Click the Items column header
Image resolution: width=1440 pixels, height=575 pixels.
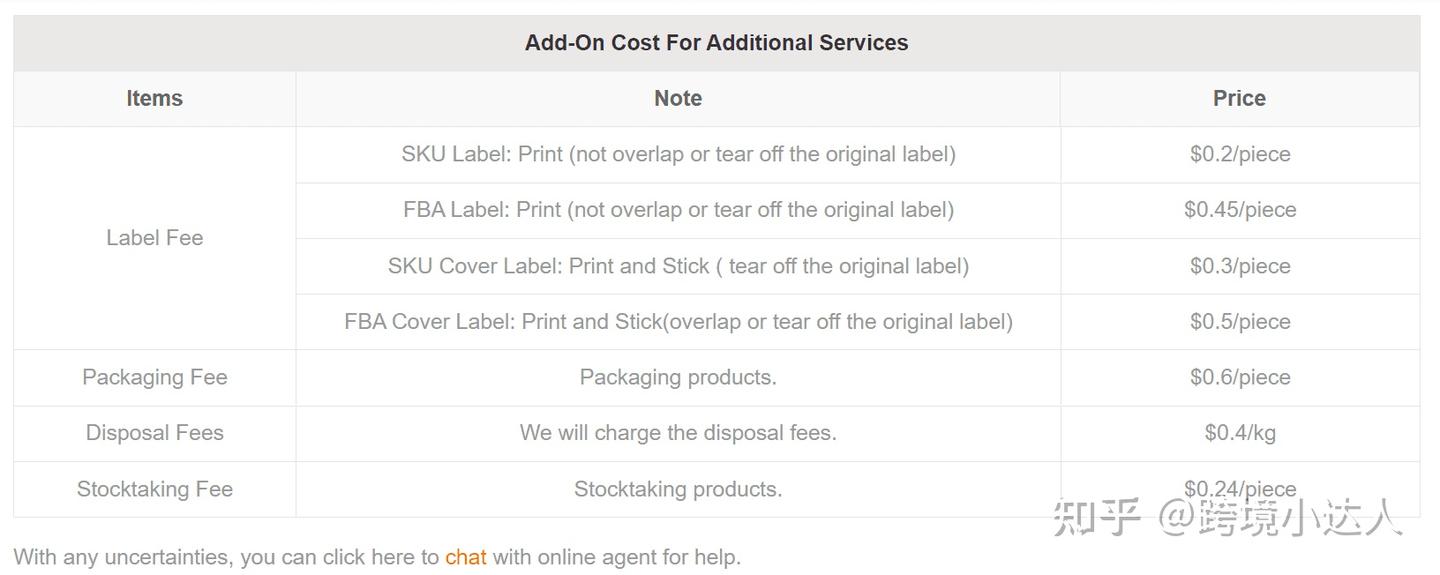pos(154,98)
